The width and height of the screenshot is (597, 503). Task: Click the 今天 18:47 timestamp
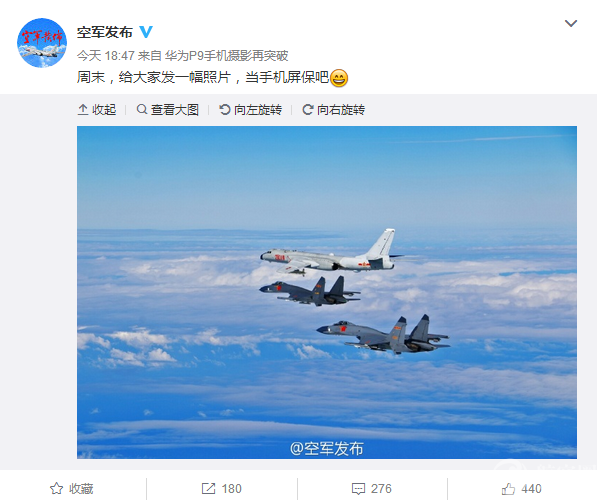pyautogui.click(x=105, y=56)
